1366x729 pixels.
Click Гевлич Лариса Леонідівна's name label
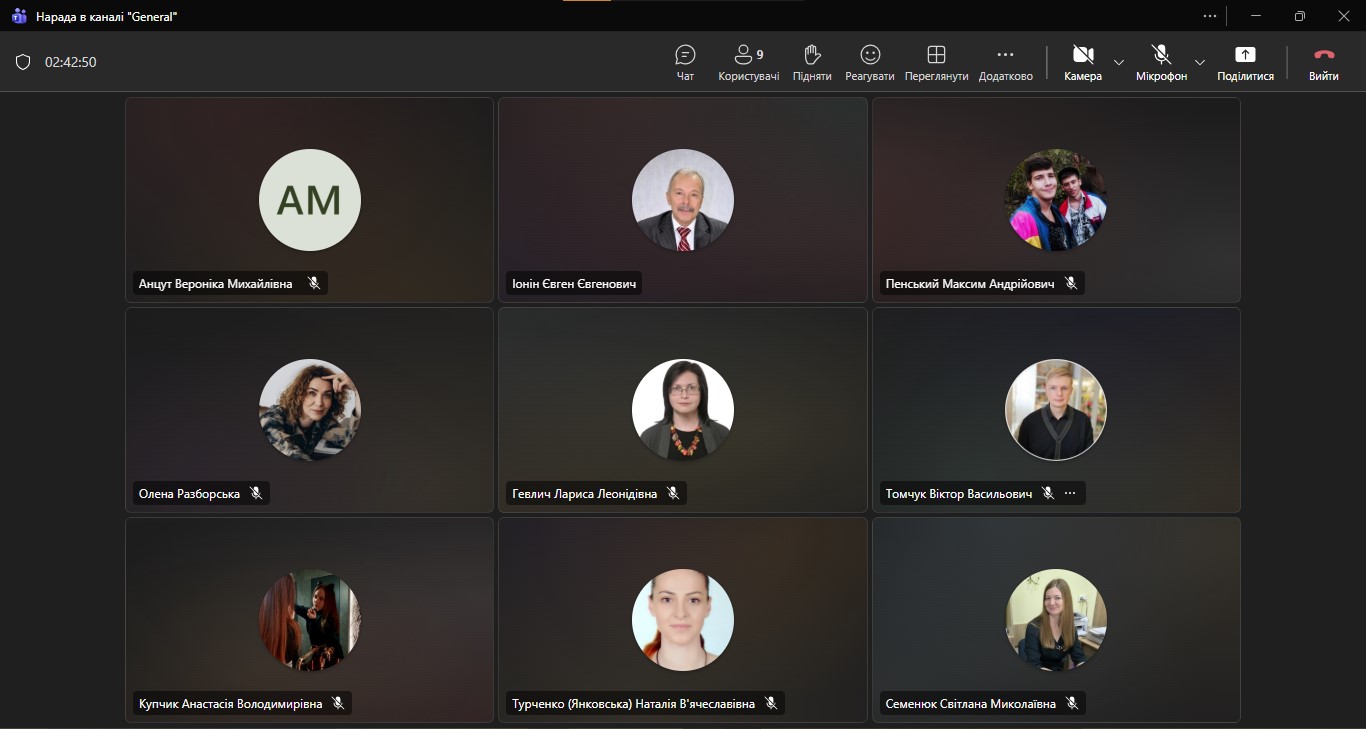click(585, 494)
